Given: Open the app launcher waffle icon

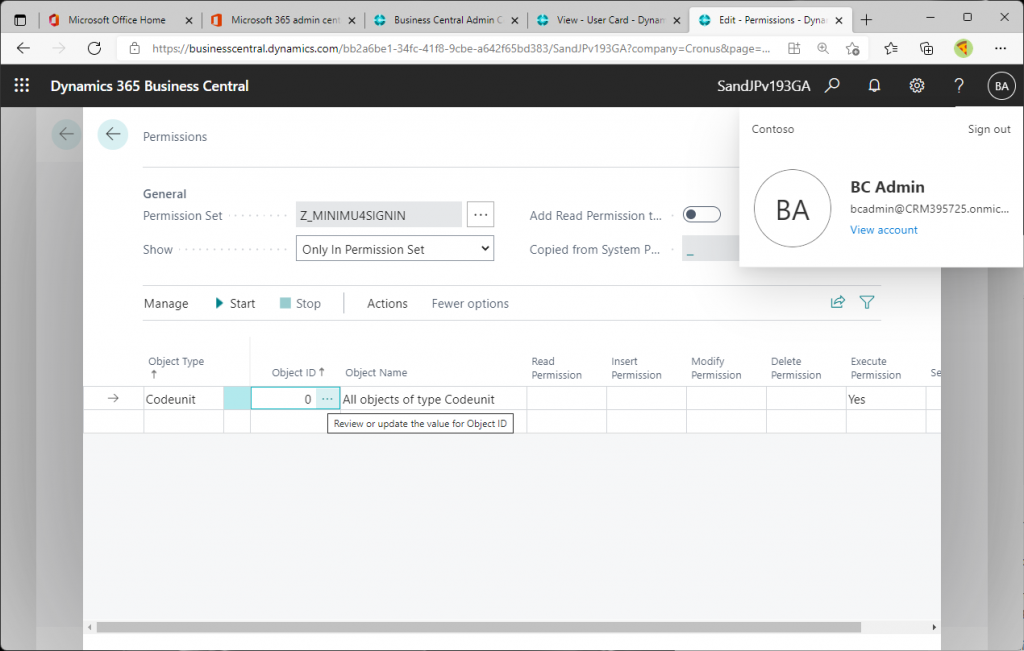Looking at the screenshot, I should 22,85.
